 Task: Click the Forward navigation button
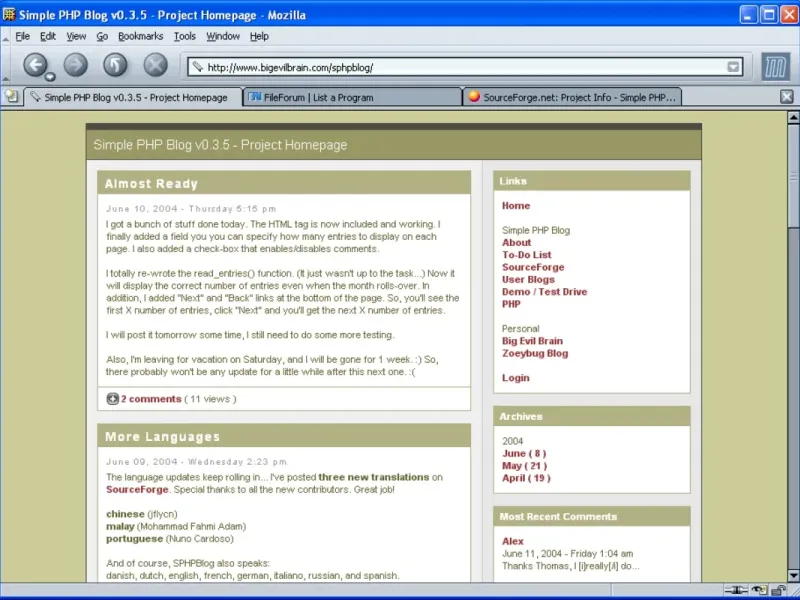[76, 65]
